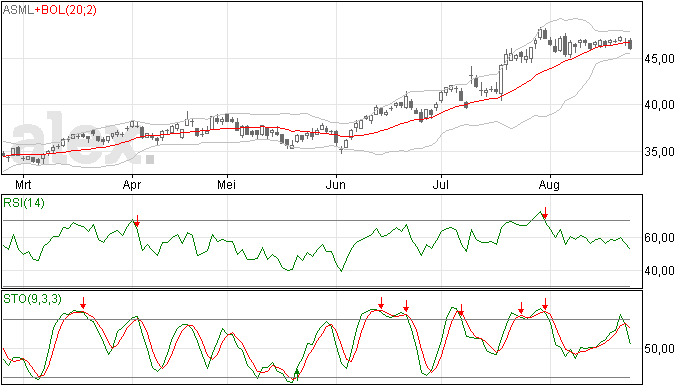Select the Jul month label
This screenshot has width=690, height=387.
[440, 184]
